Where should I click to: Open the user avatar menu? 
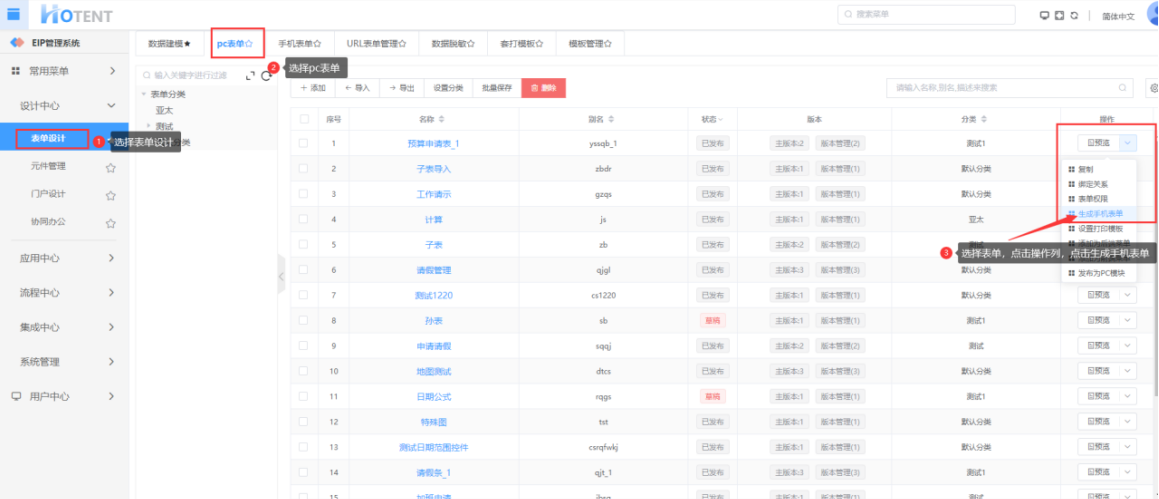[x=1152, y=14]
